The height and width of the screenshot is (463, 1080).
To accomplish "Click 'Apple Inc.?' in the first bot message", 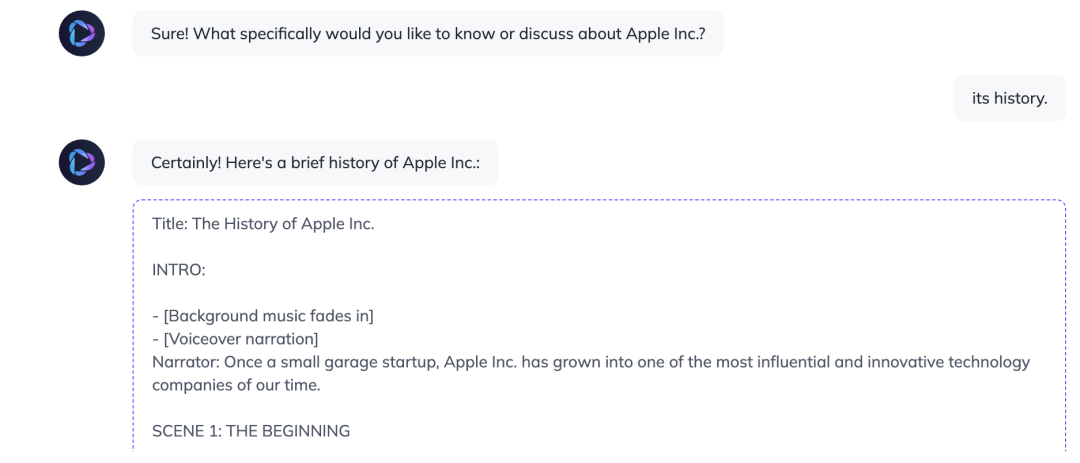I will pos(665,34).
